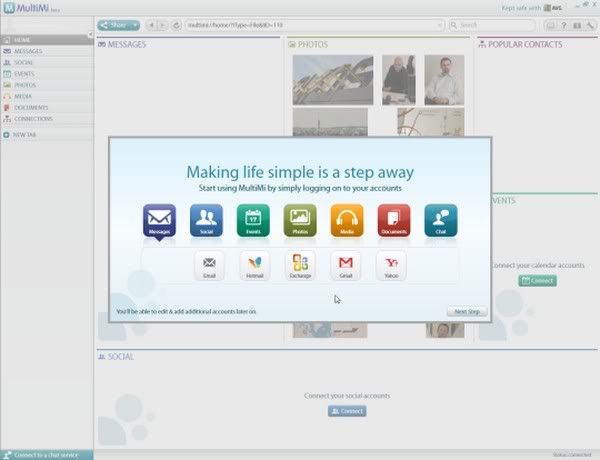Collapse the sidebar with arrow toggle
600x460 pixels.
pyautogui.click(x=90, y=35)
